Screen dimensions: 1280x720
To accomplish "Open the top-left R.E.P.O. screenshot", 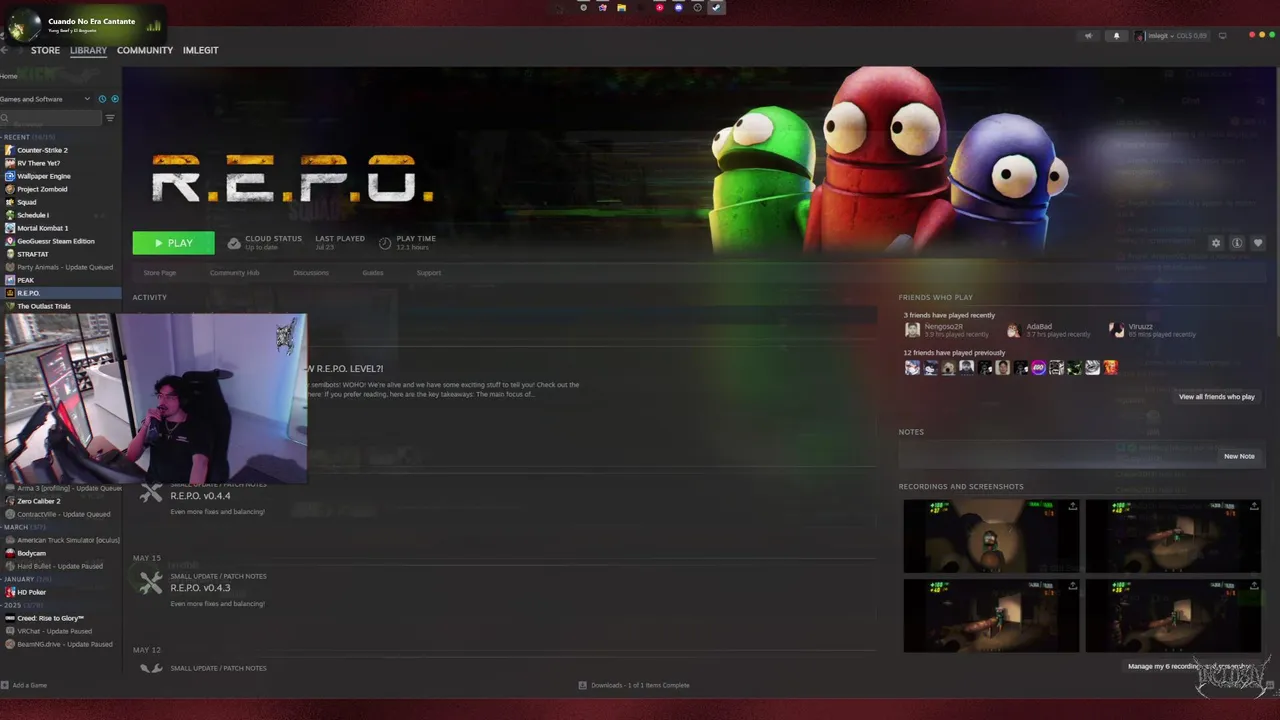I will (x=991, y=536).
